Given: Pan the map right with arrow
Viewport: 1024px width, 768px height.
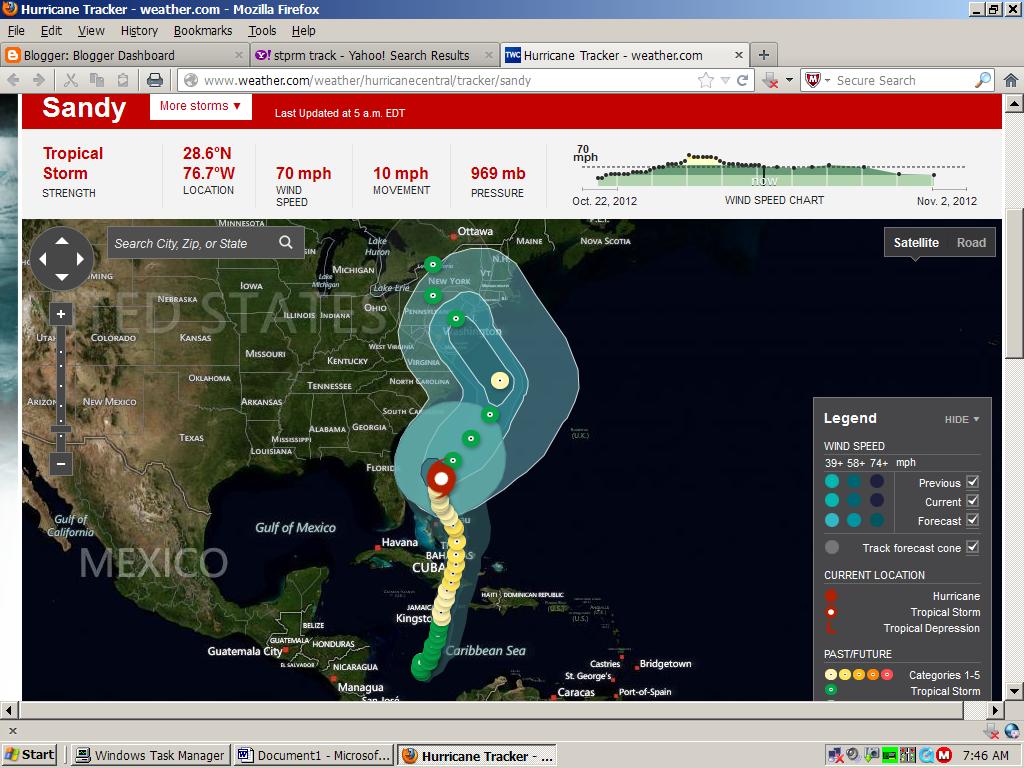Looking at the screenshot, I should click(80, 259).
